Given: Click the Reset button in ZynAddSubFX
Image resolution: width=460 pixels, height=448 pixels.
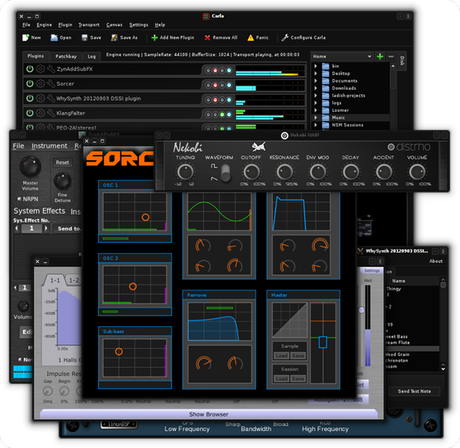Looking at the screenshot, I should (x=62, y=162).
